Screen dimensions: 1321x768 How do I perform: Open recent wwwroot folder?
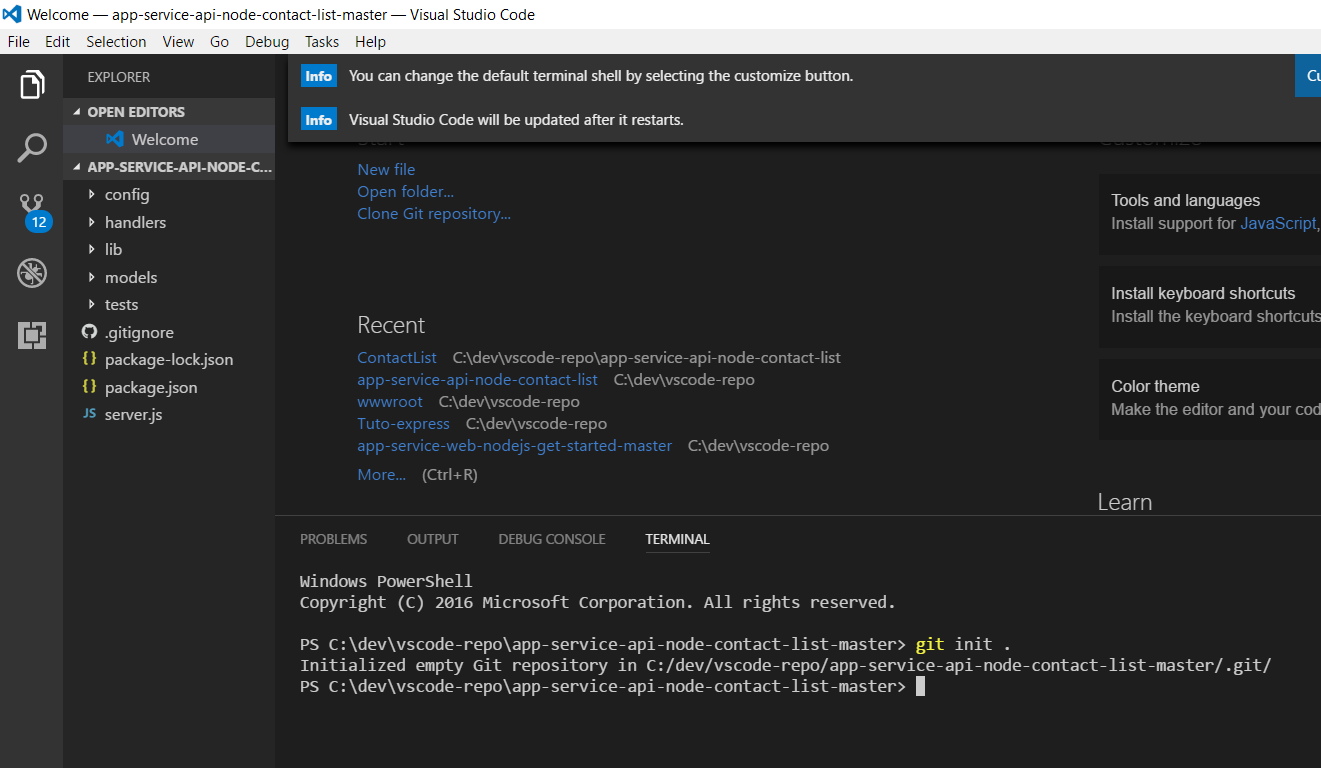tap(390, 402)
